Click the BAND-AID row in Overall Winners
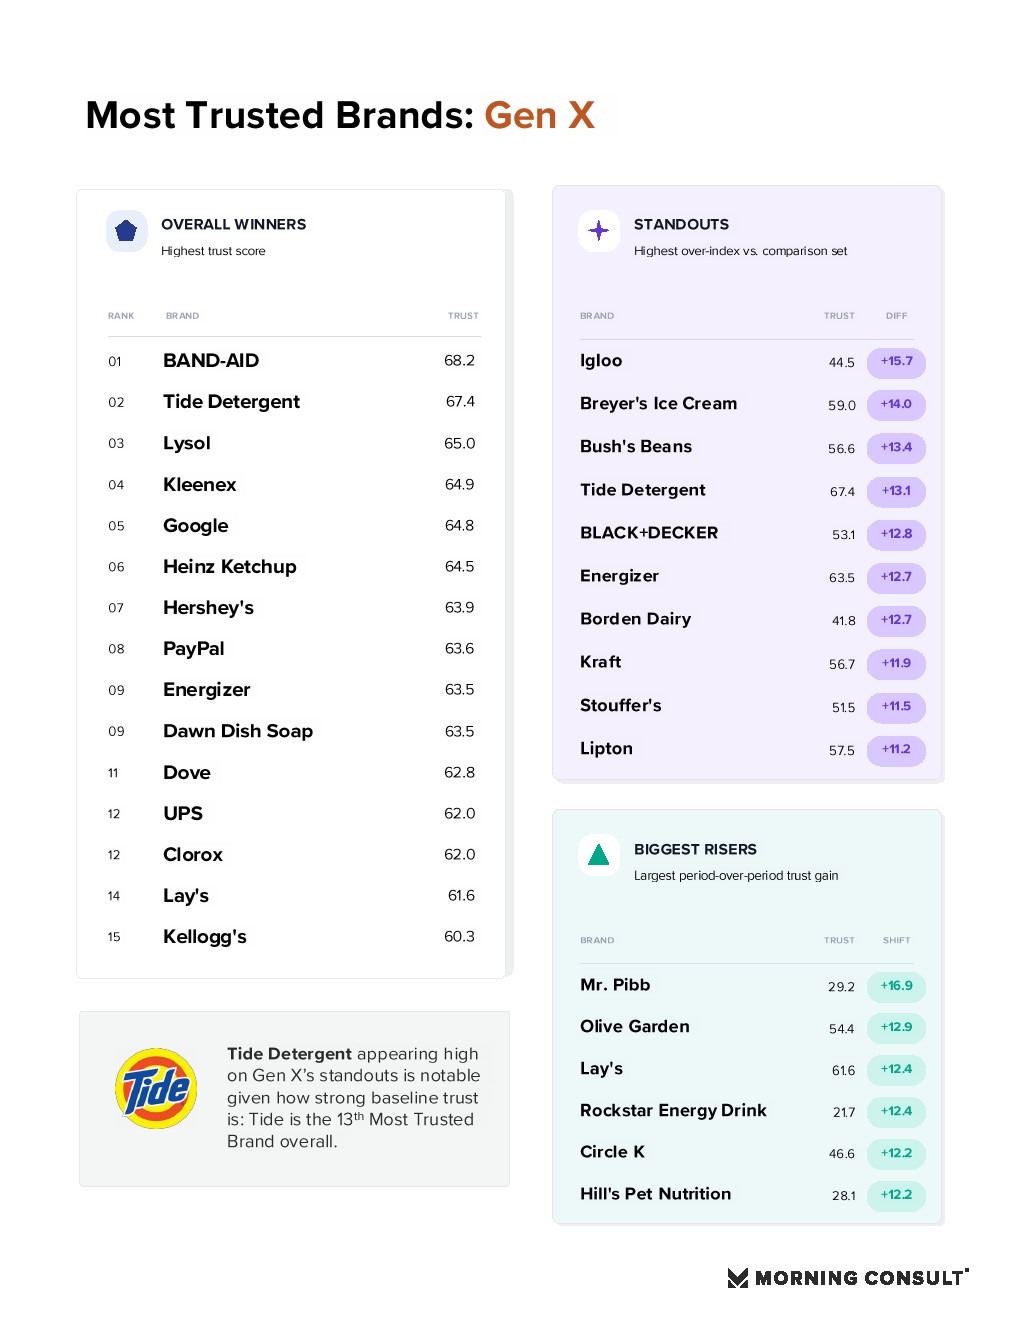The height and width of the screenshot is (1320, 1020). click(293, 361)
